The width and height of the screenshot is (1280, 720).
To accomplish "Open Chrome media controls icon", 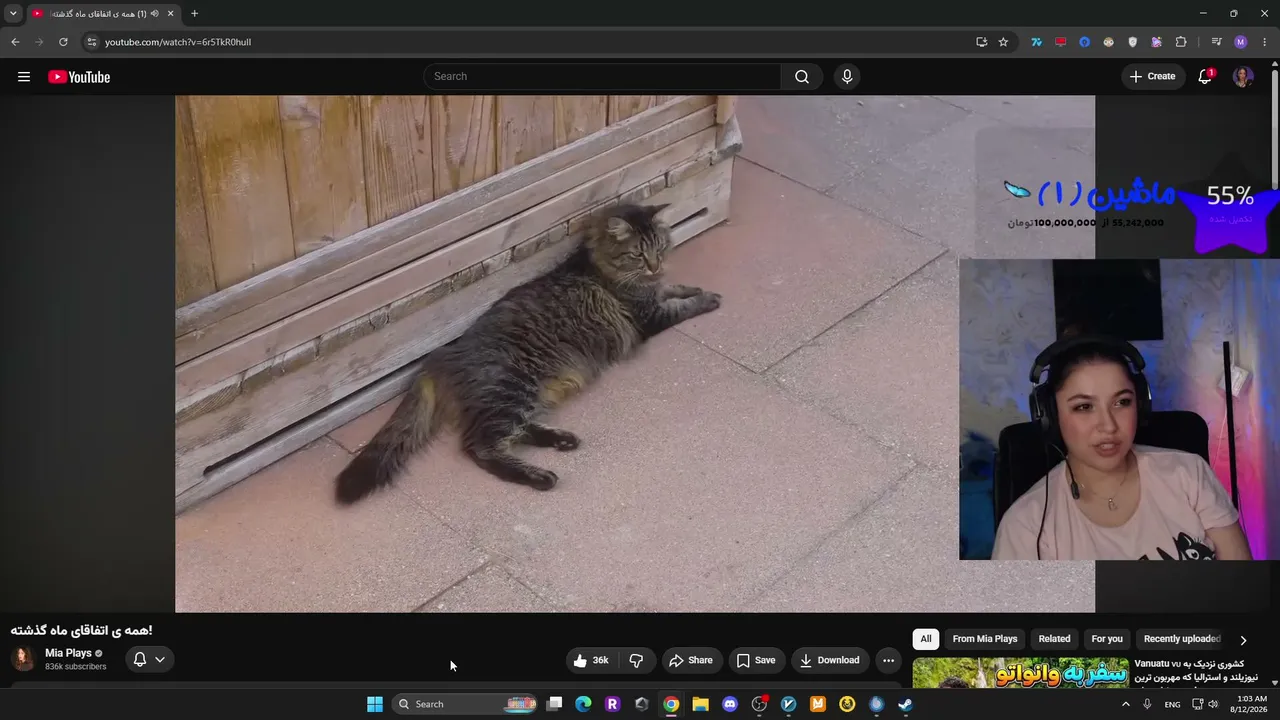I will [x=1216, y=42].
